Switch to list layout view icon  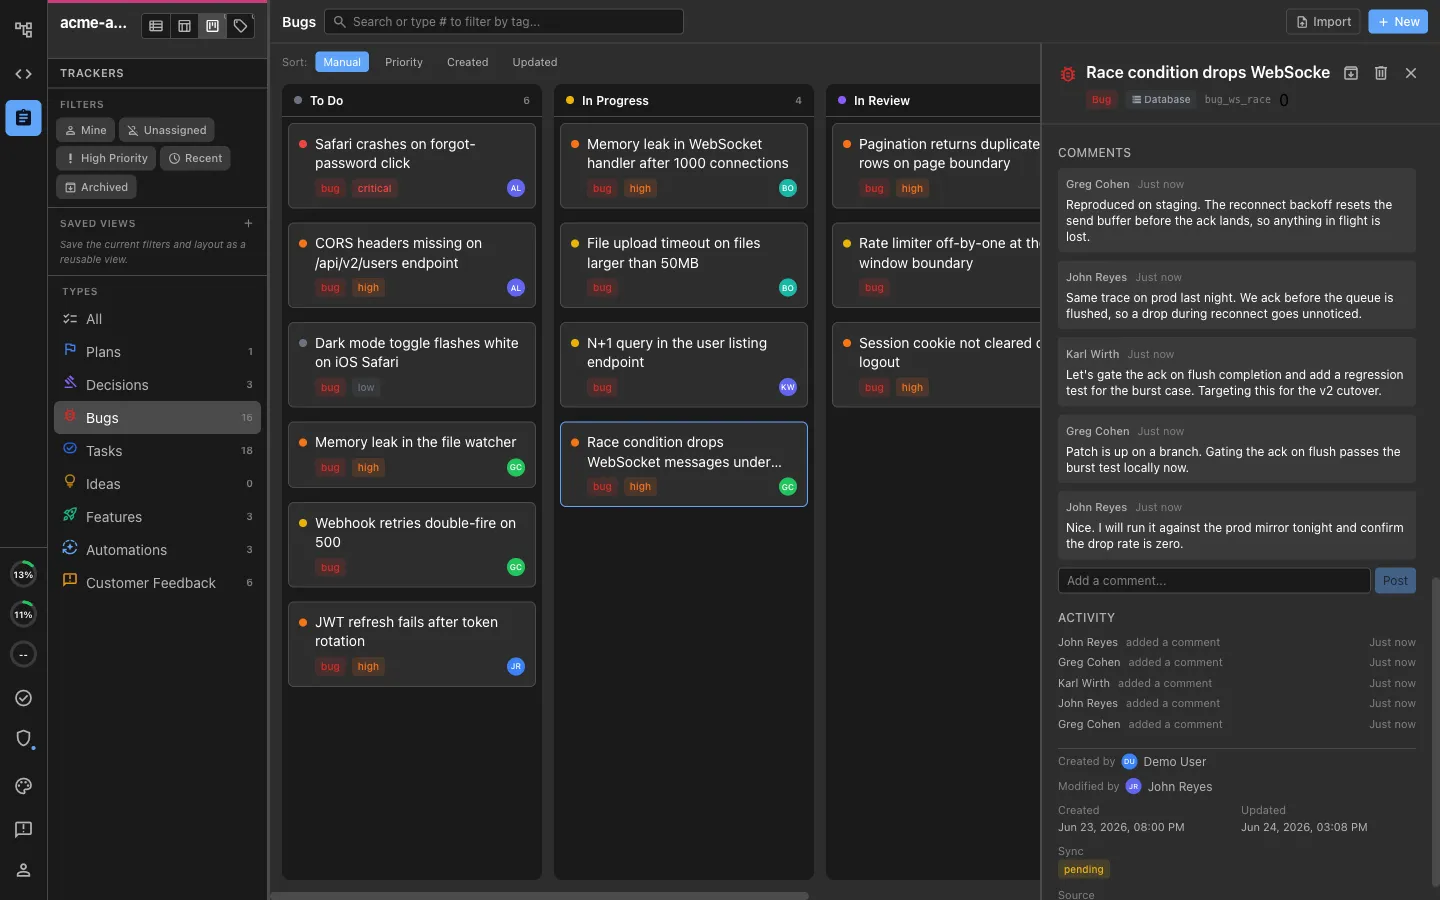(x=156, y=26)
